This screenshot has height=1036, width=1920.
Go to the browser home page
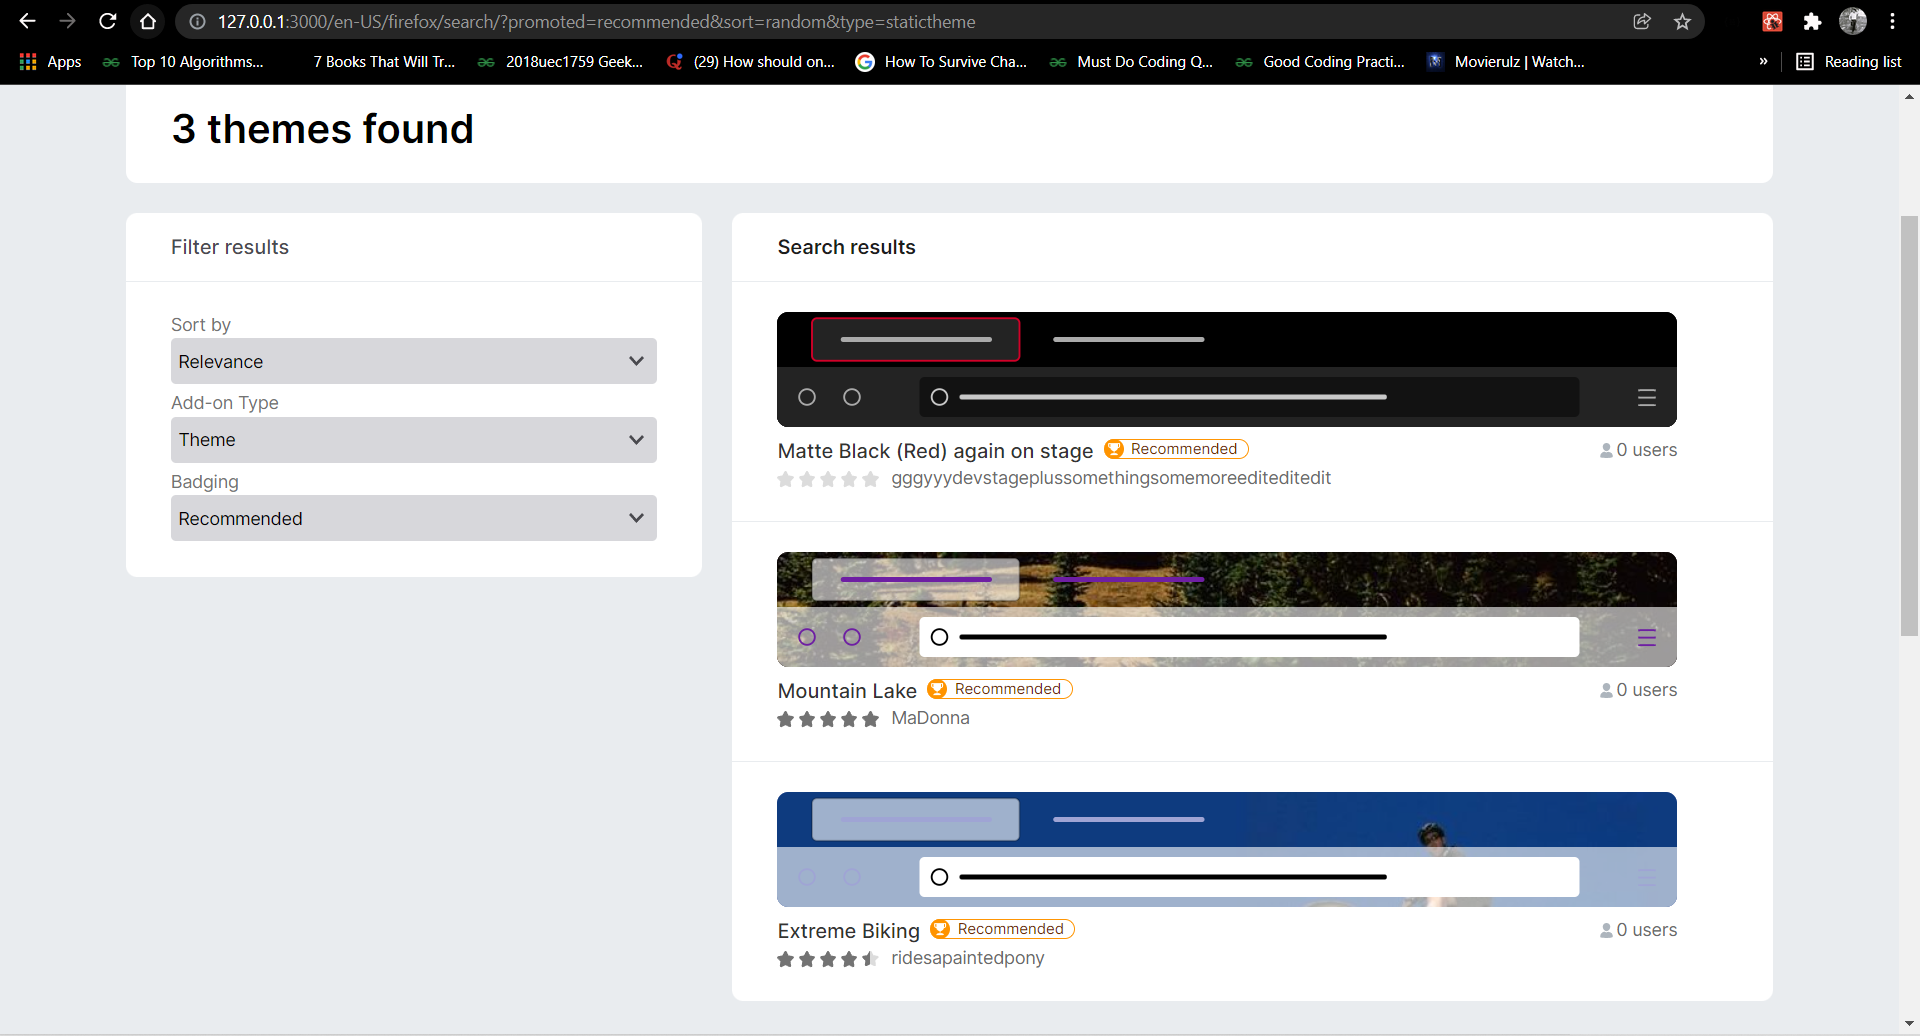tap(148, 21)
